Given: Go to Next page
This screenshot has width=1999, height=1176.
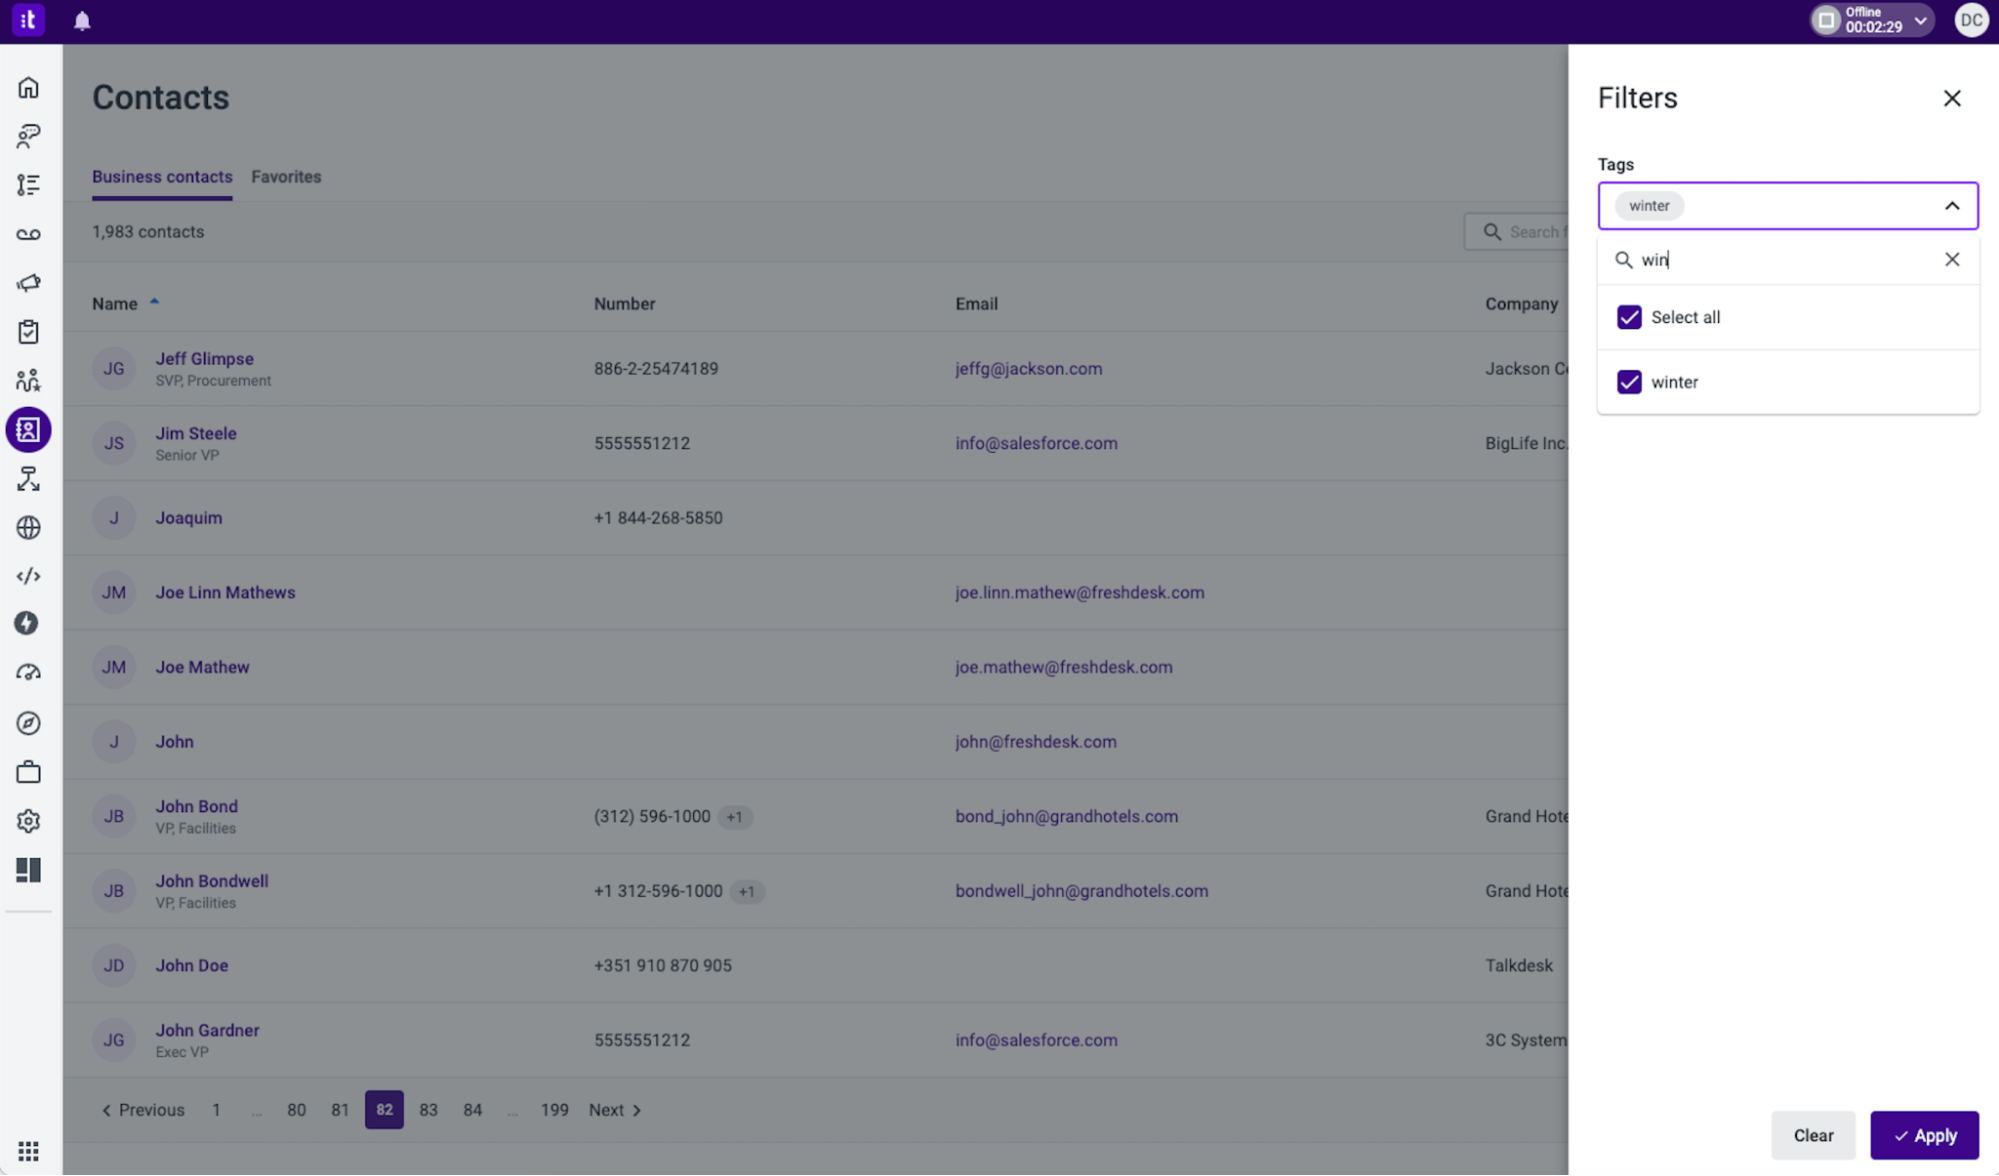Looking at the screenshot, I should point(615,1110).
